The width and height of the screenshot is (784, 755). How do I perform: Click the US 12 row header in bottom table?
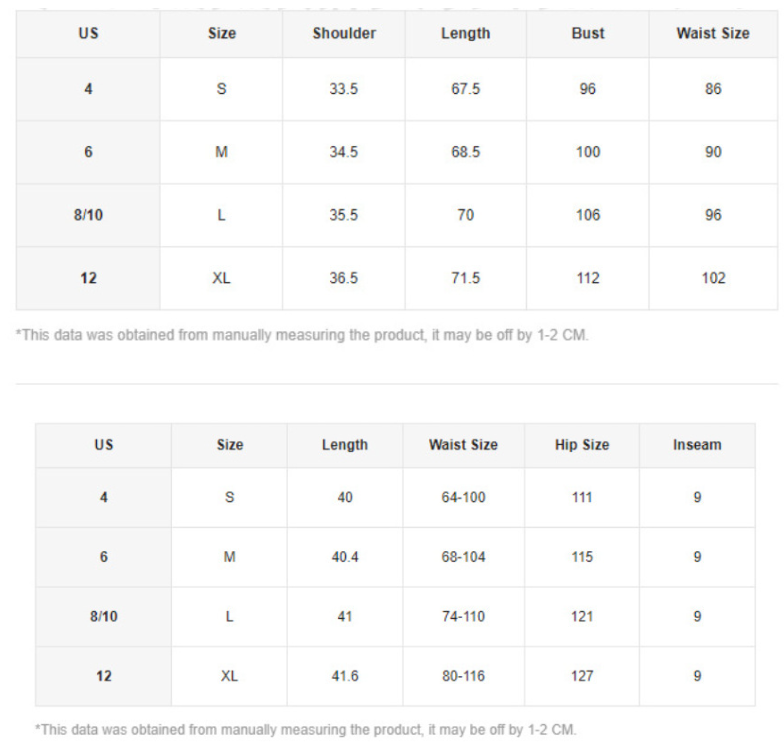(x=104, y=676)
